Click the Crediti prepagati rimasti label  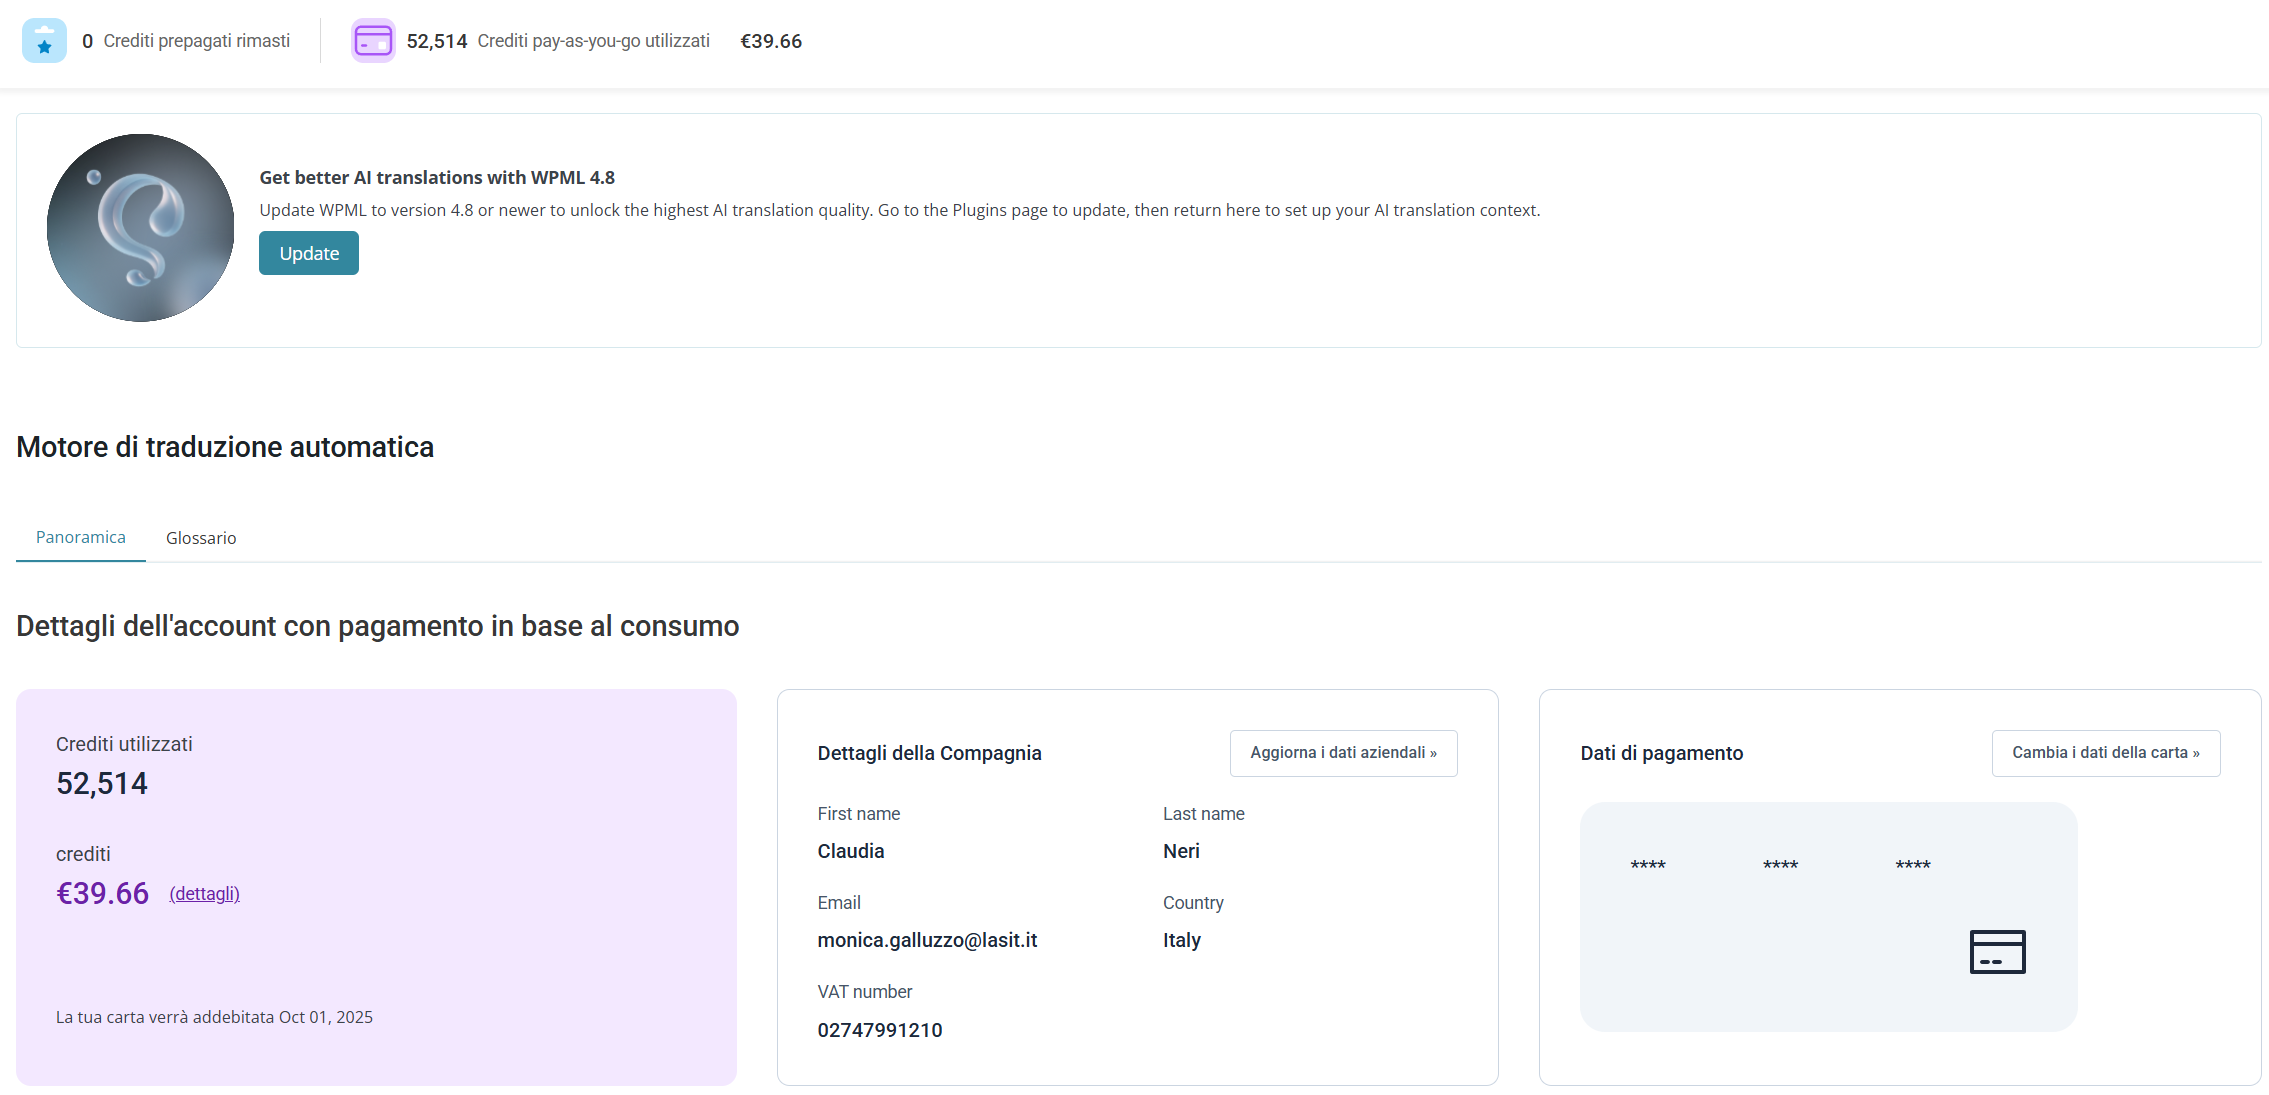click(x=196, y=41)
